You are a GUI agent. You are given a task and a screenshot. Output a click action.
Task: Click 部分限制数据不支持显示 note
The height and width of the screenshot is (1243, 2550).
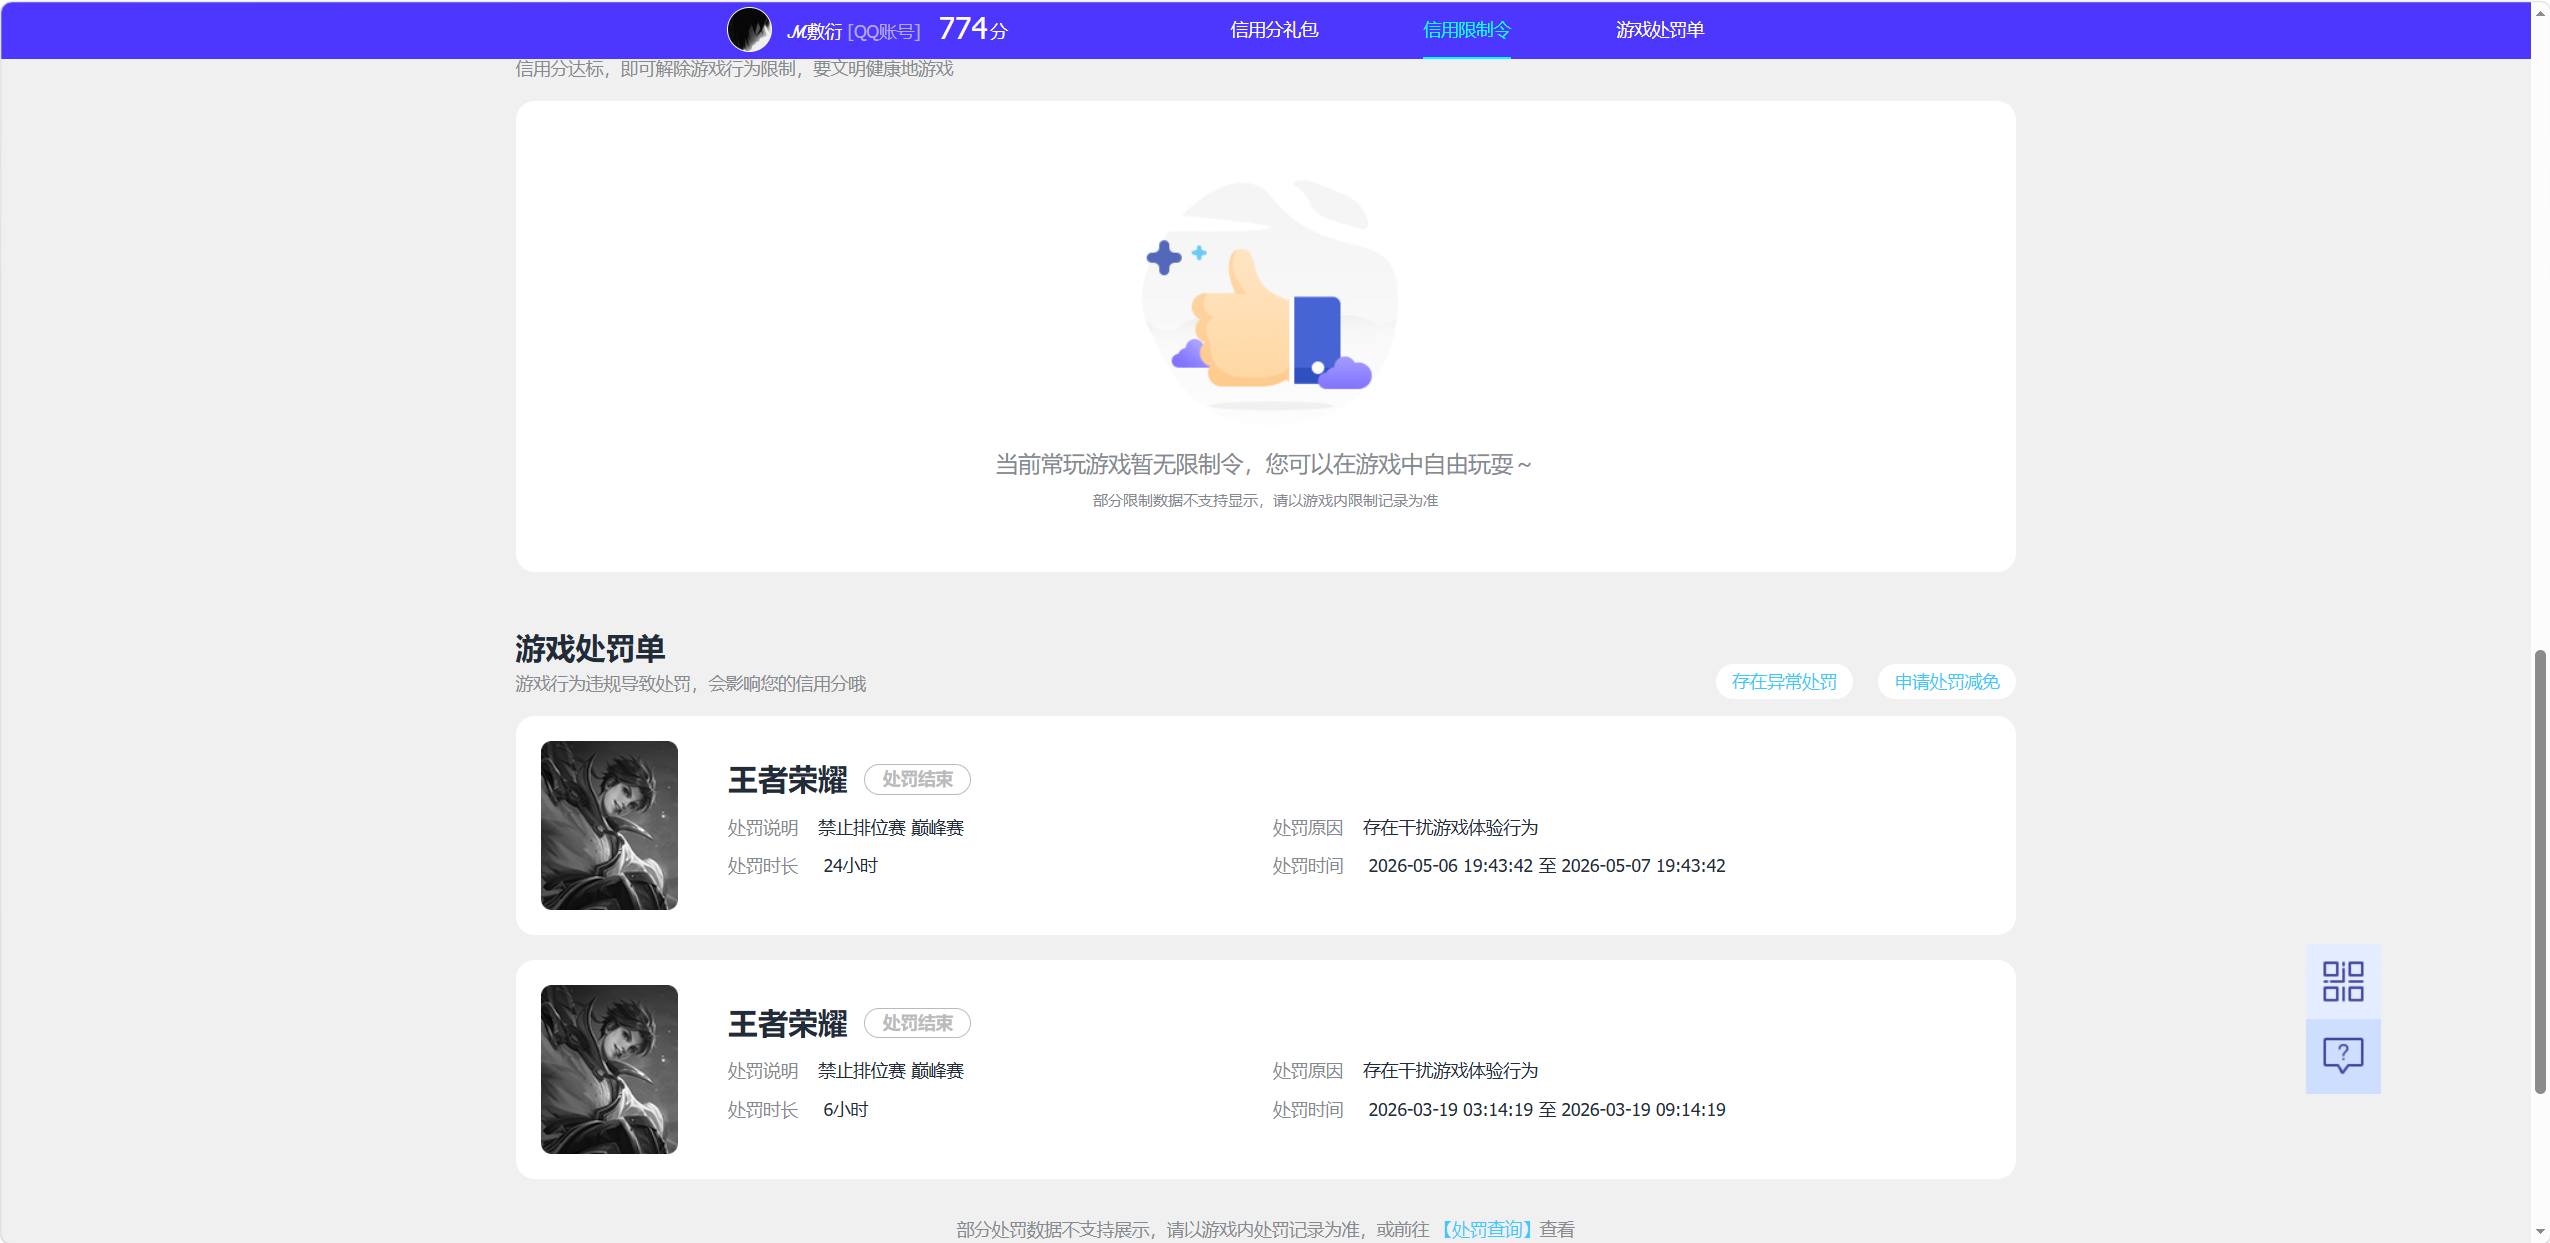click(x=1265, y=500)
